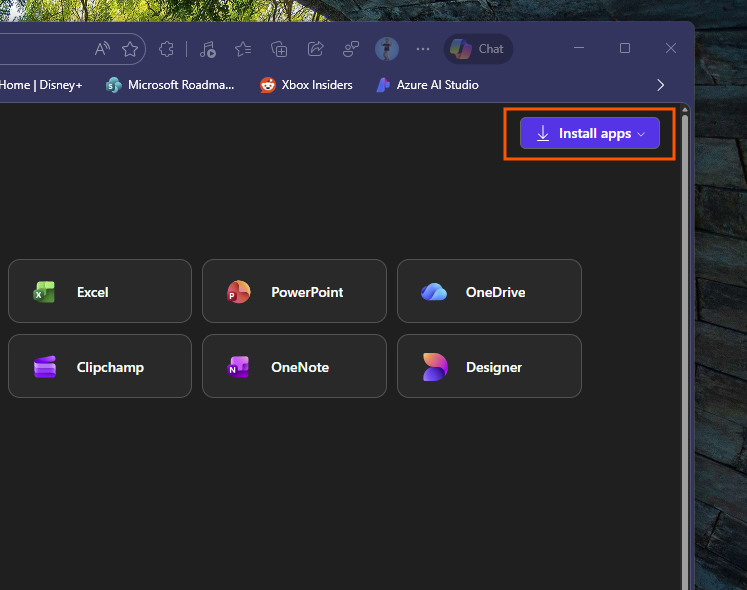Open the PowerPoint app tile
The height and width of the screenshot is (590, 747).
click(x=294, y=291)
